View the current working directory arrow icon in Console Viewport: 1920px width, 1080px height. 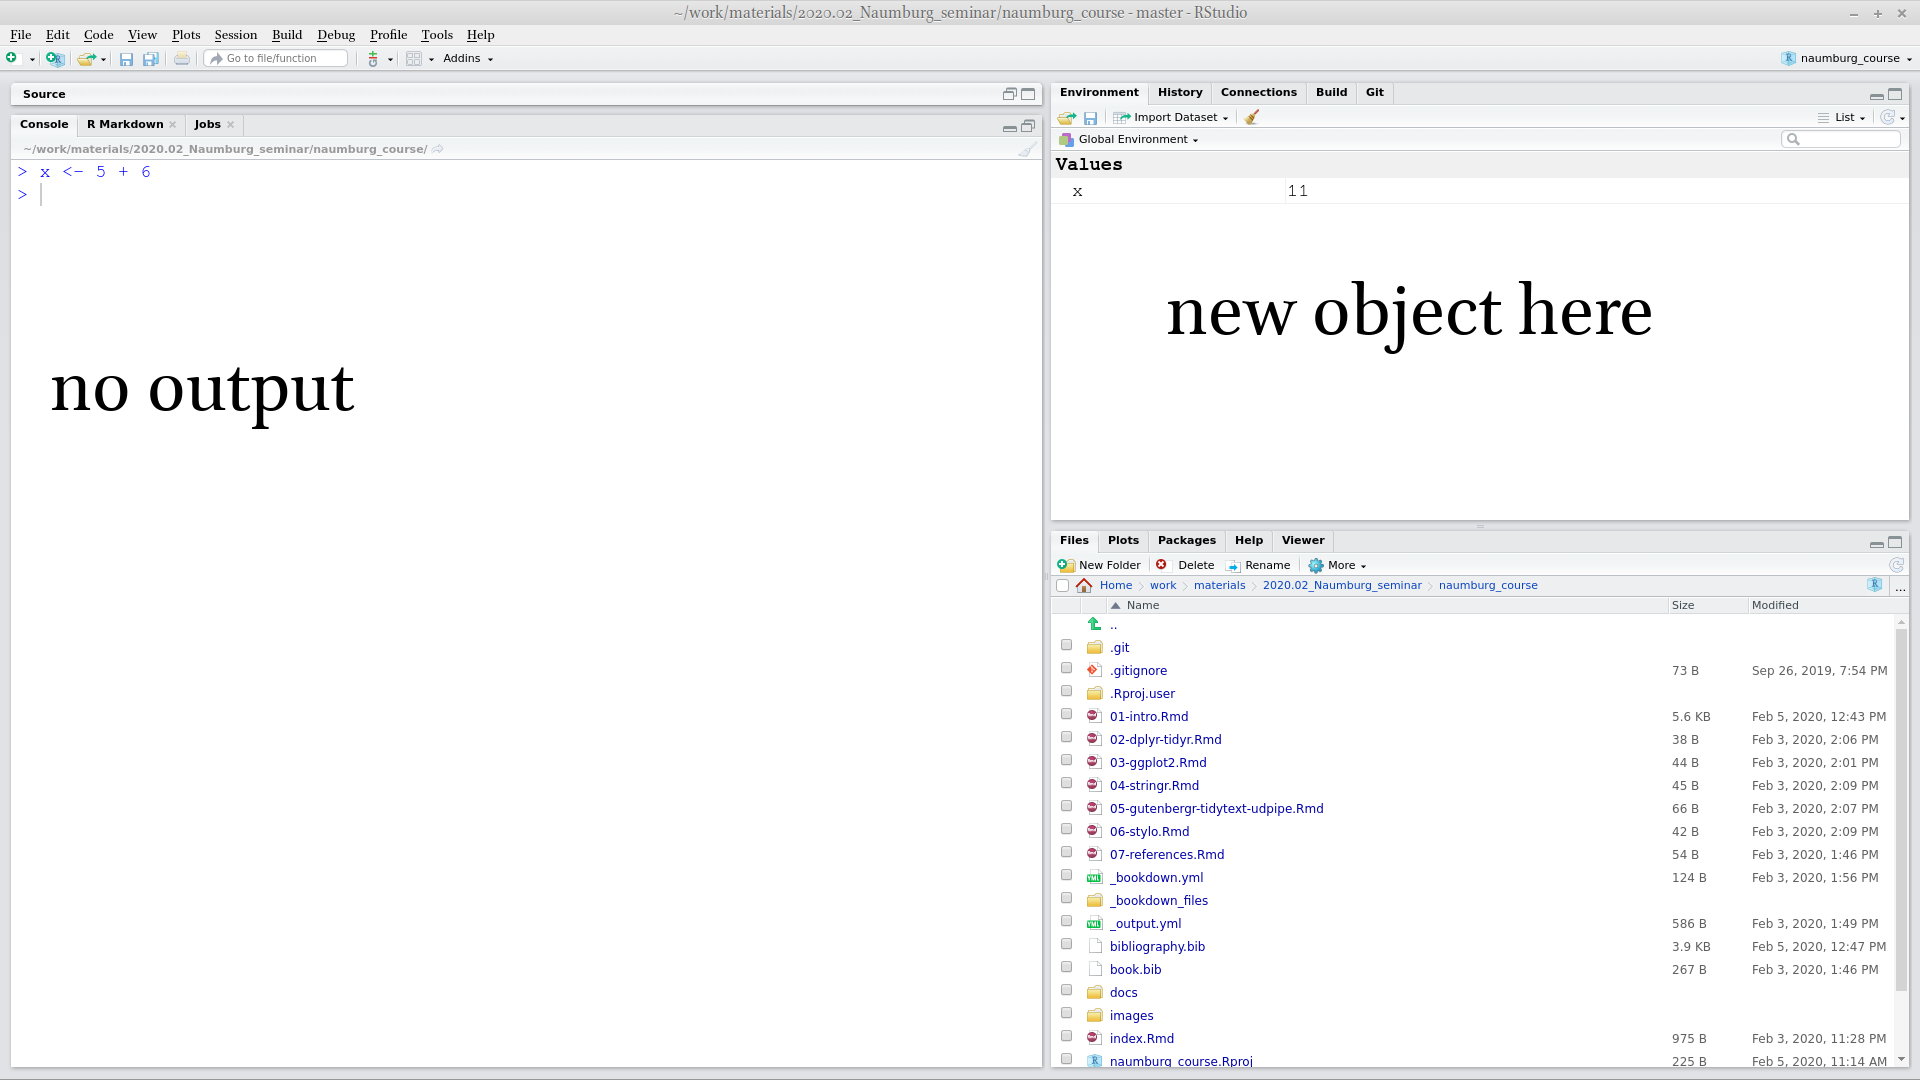click(x=438, y=149)
